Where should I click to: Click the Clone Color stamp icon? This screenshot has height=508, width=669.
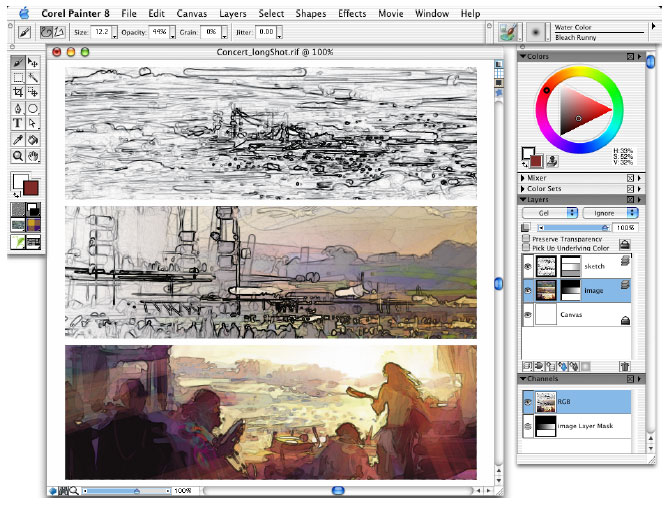(553, 161)
